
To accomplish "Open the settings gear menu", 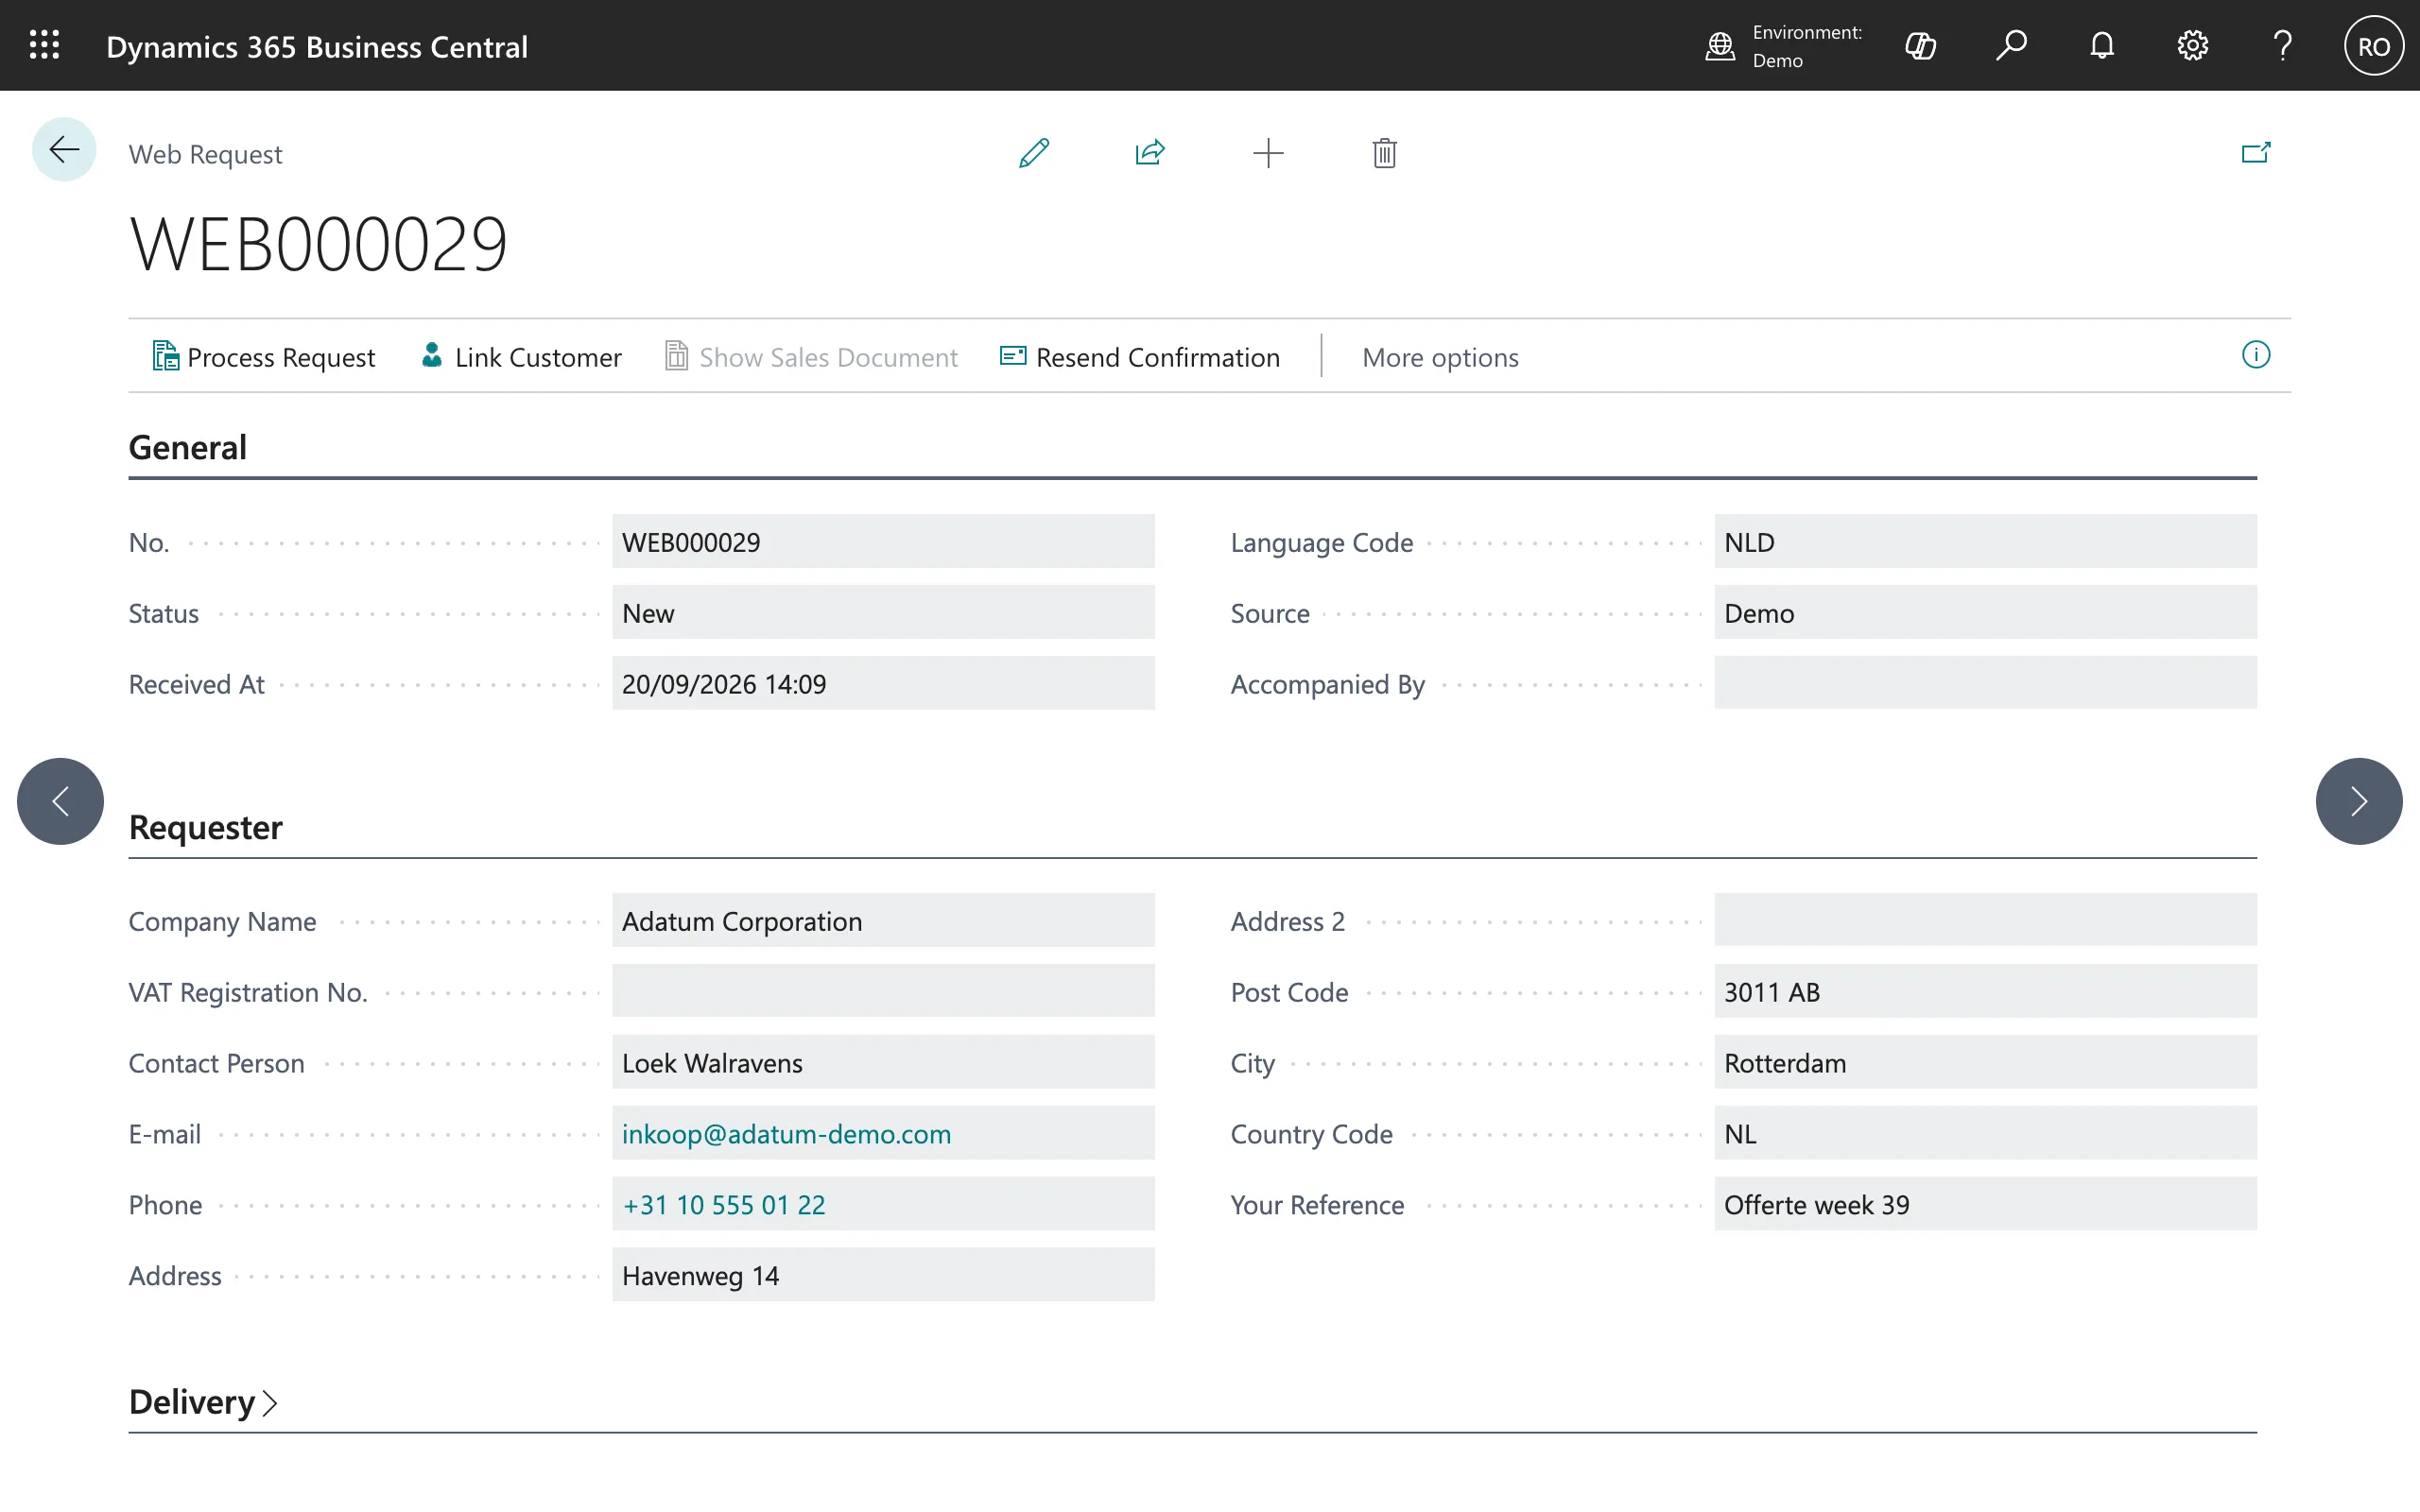I will [2192, 46].
